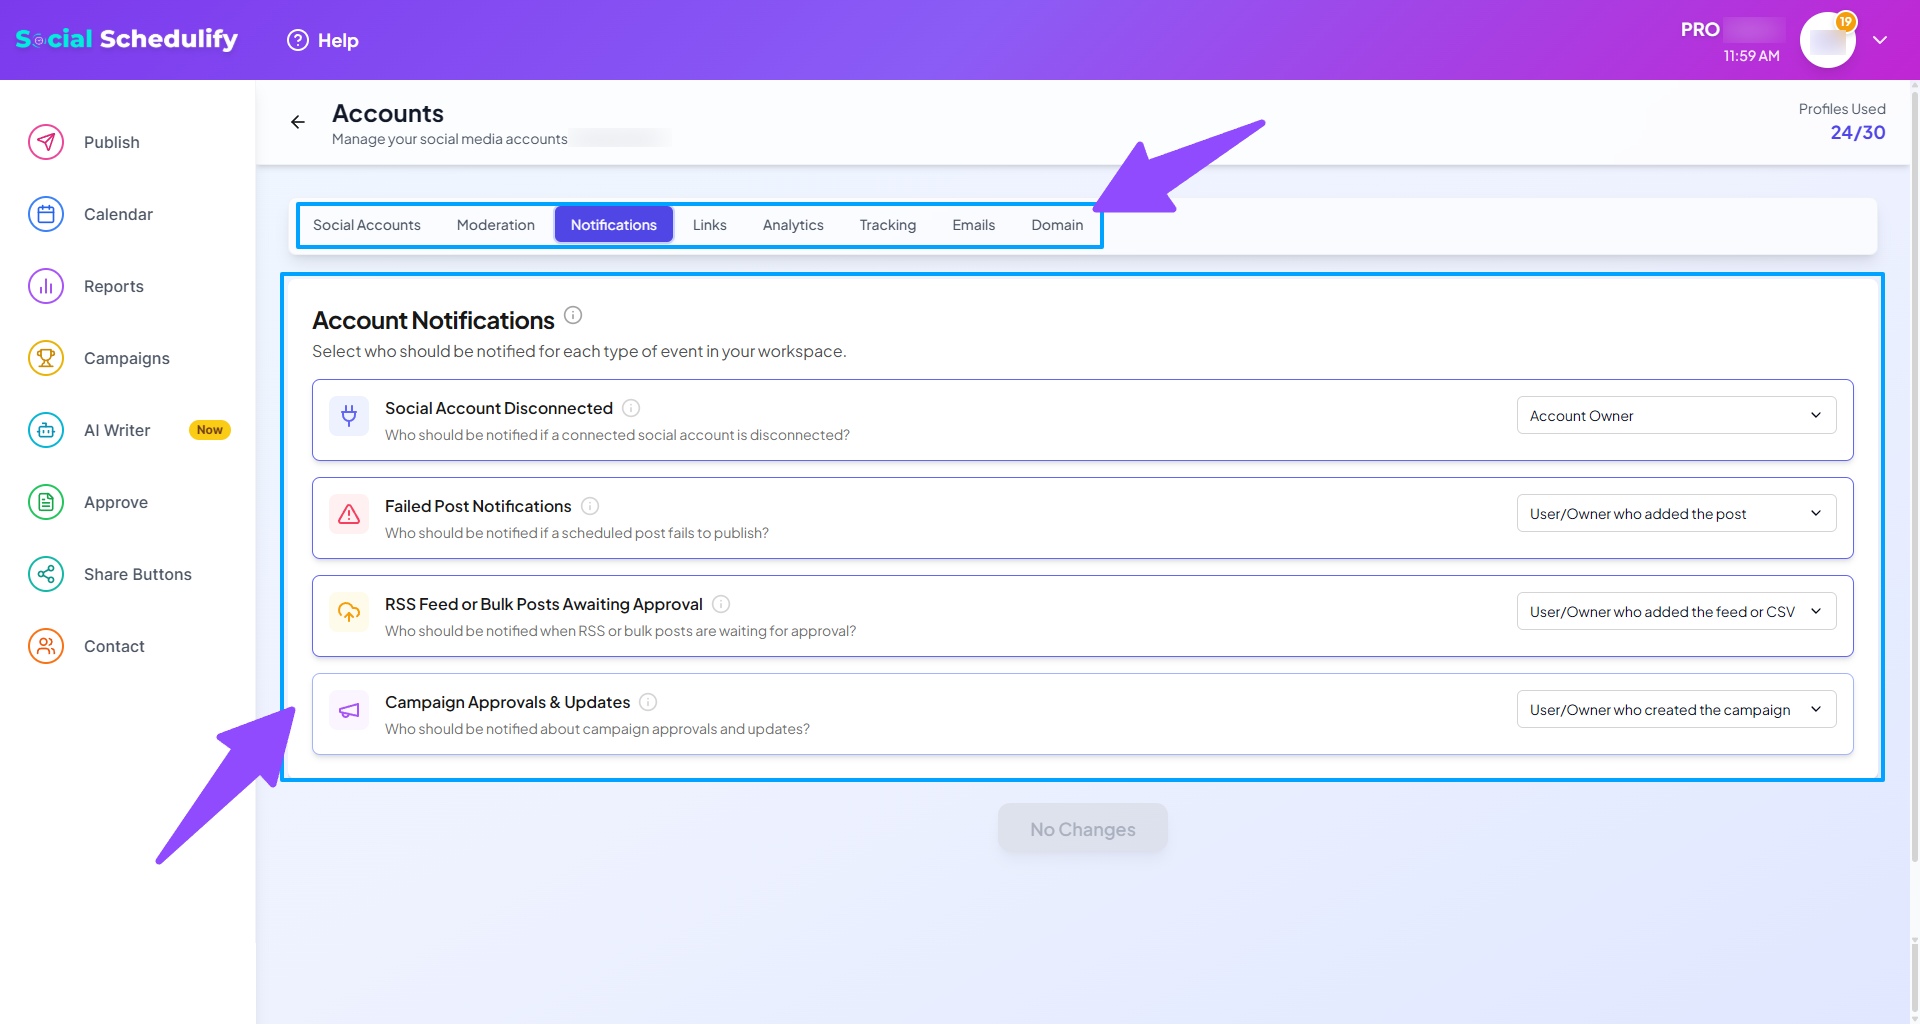Expand the Failed Post Notifications recipient dropdown

(x=1675, y=513)
